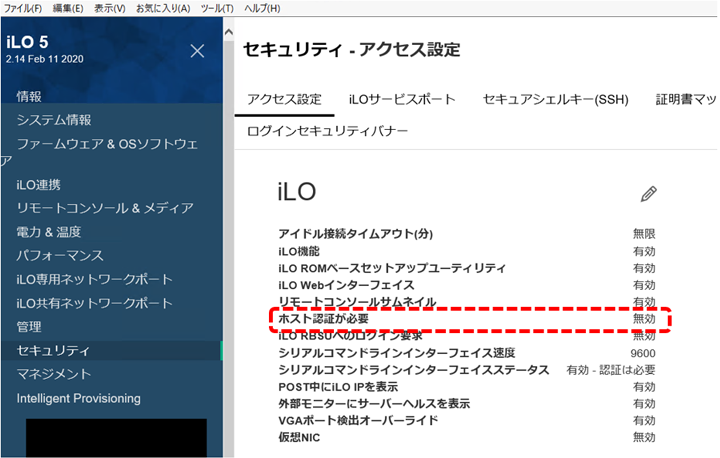Click the iLO Webインターフェイス row

click(x=467, y=285)
